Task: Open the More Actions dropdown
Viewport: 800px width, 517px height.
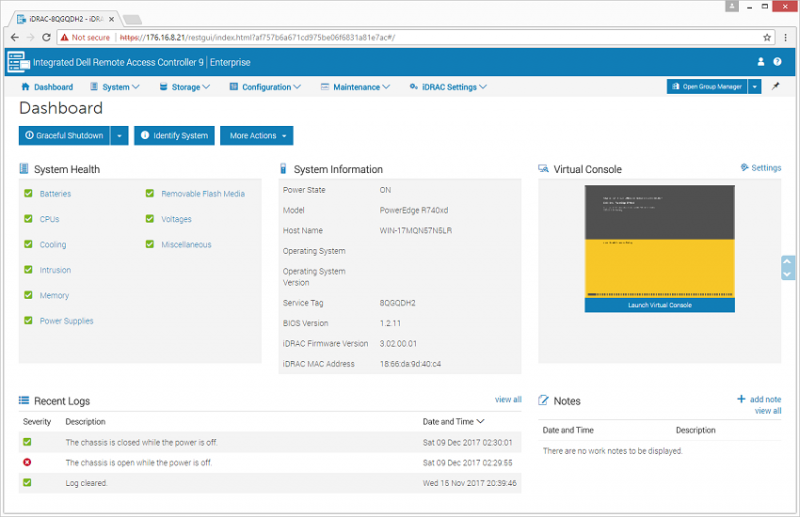Action: click(x=257, y=136)
